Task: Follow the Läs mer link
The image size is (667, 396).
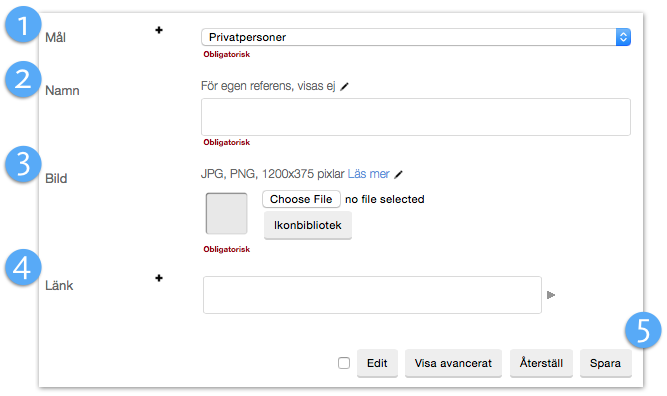Action: tap(368, 174)
